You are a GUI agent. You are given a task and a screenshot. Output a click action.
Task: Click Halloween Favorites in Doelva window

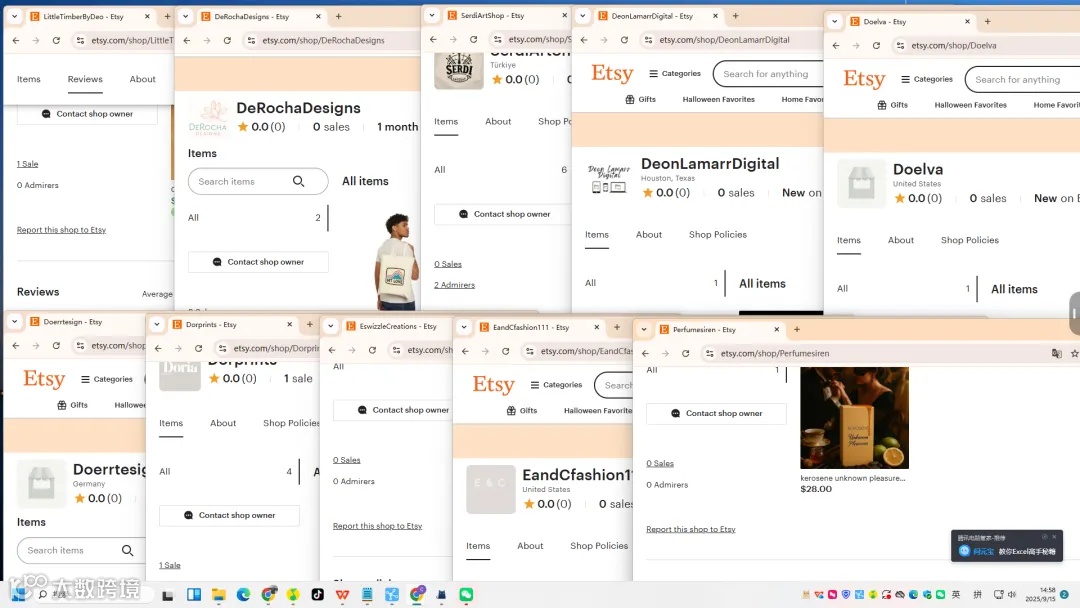(970, 105)
